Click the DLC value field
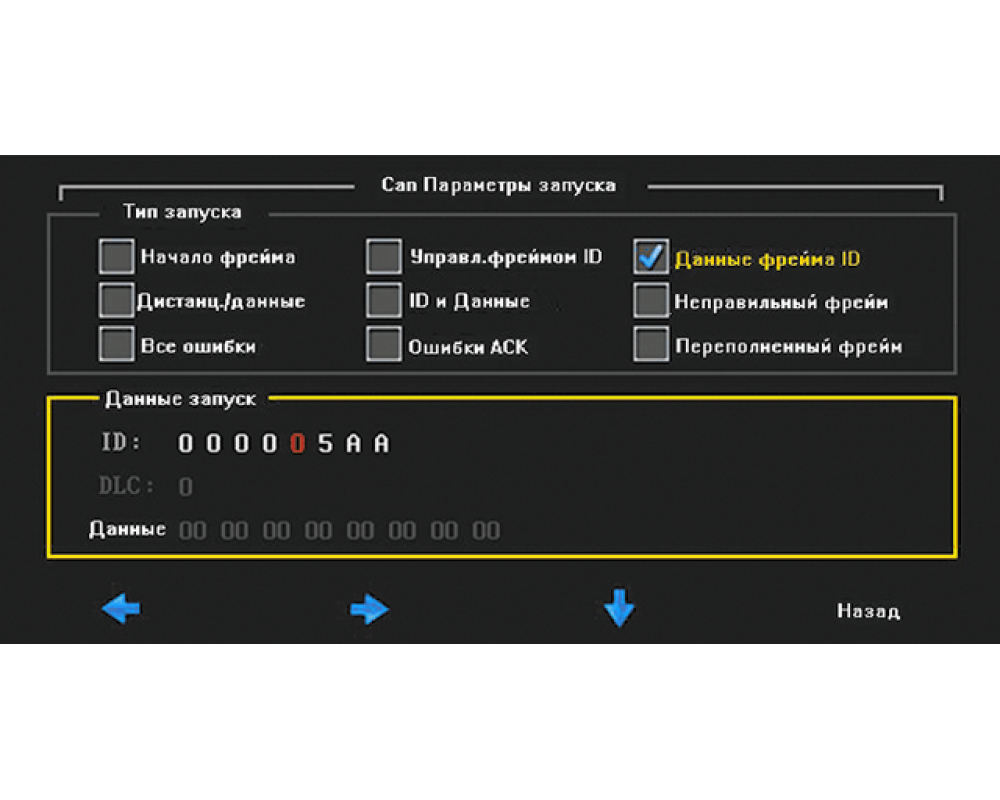Viewport: 1000px width, 800px height. click(x=185, y=487)
